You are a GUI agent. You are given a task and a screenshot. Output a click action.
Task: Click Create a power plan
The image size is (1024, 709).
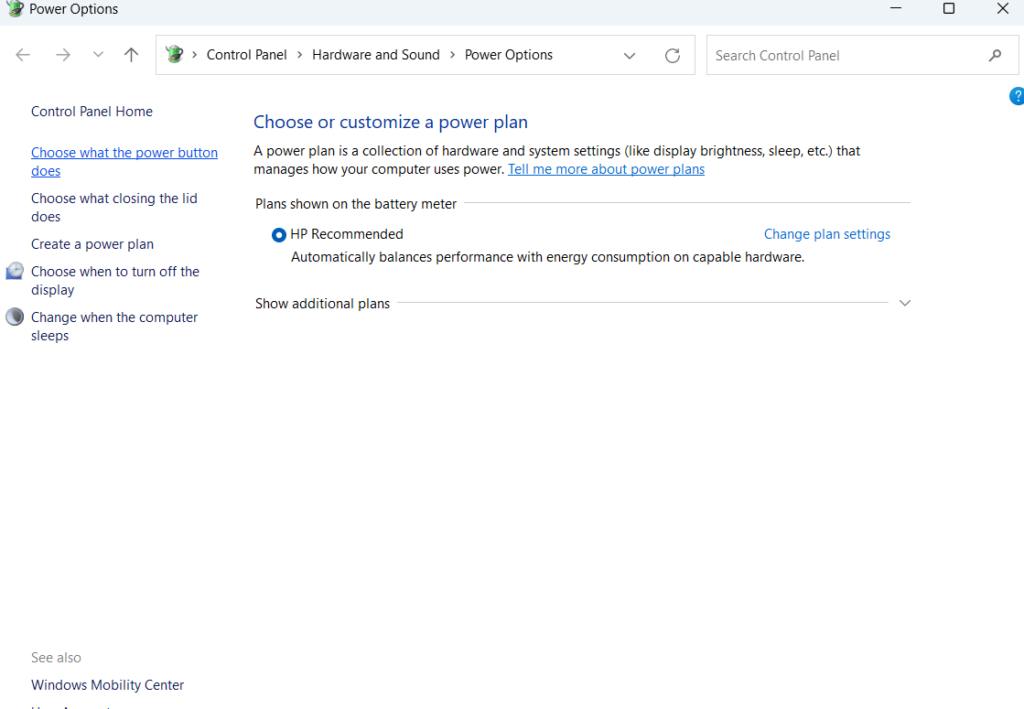pyautogui.click(x=92, y=244)
